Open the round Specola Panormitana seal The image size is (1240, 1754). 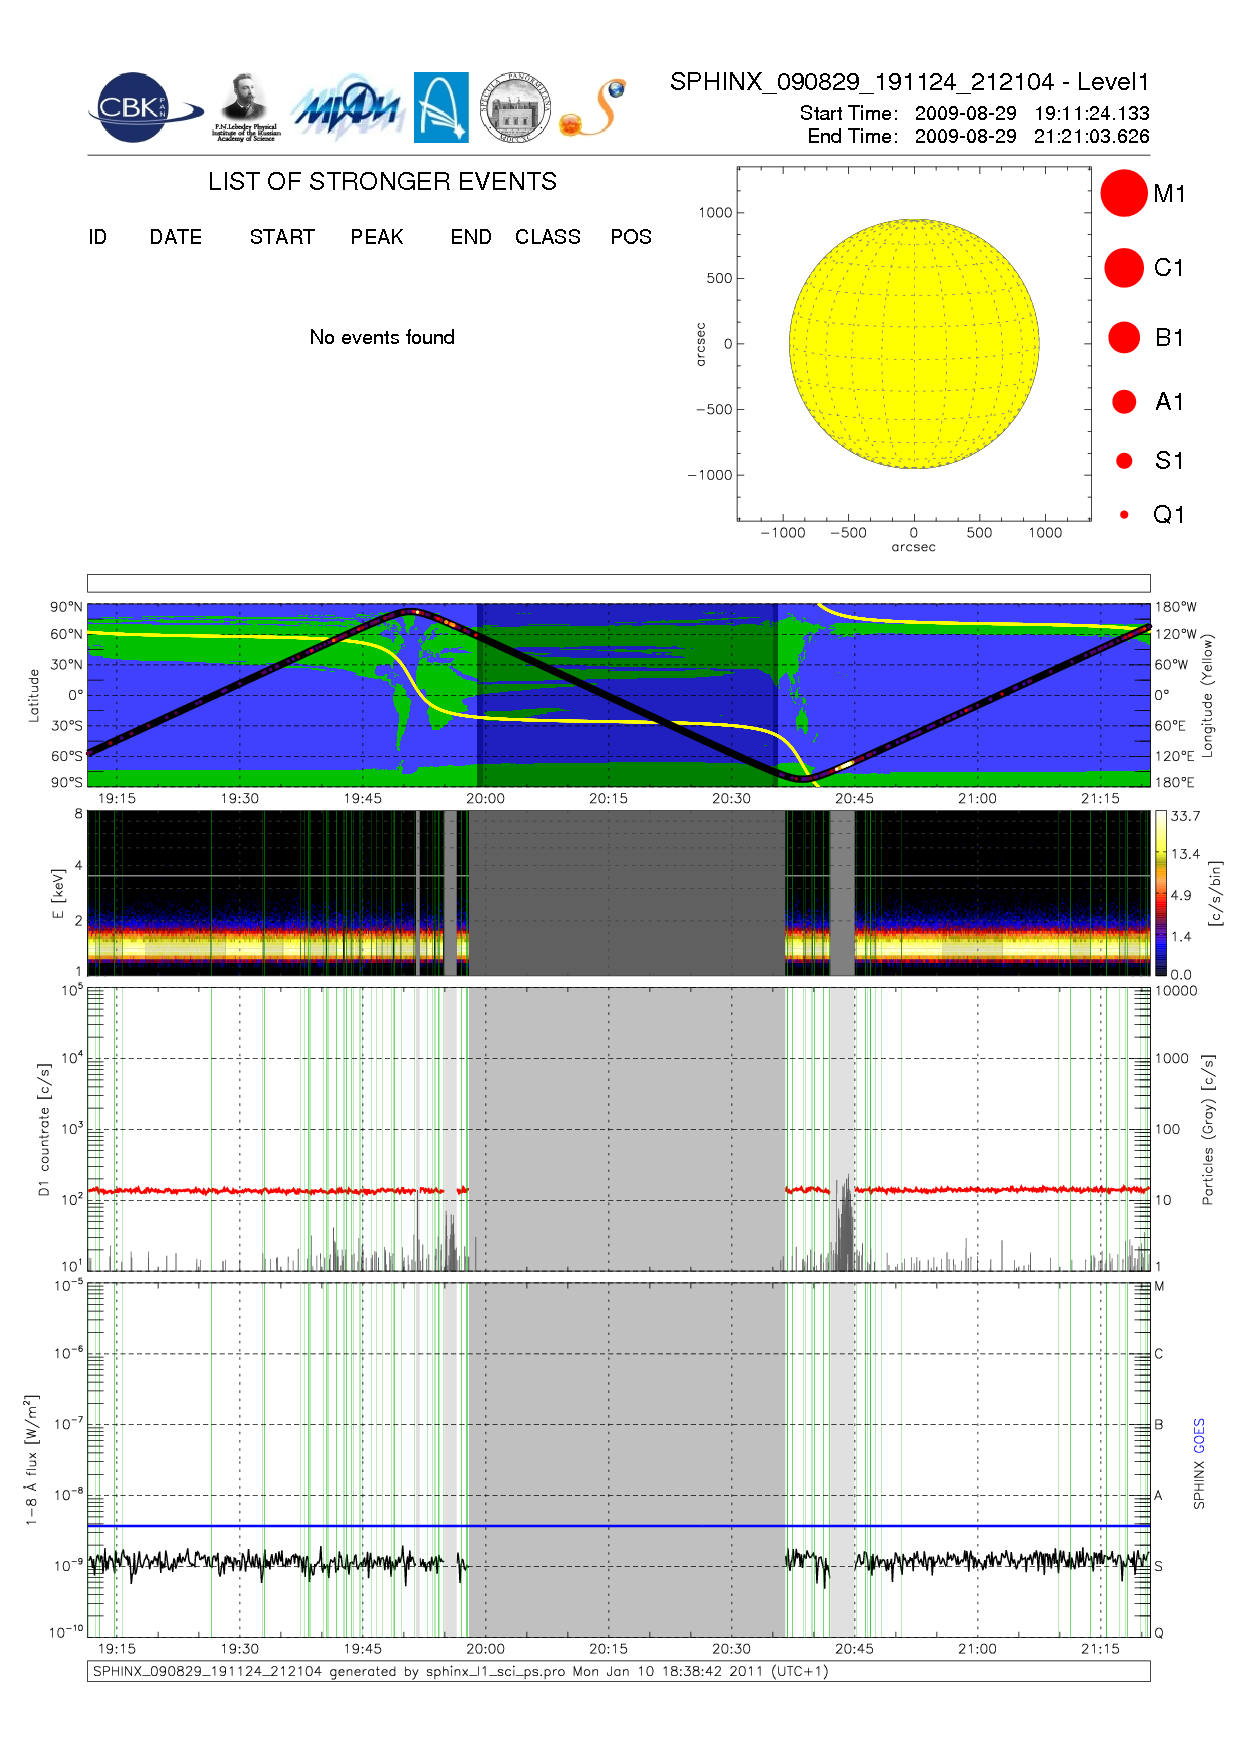[x=515, y=108]
